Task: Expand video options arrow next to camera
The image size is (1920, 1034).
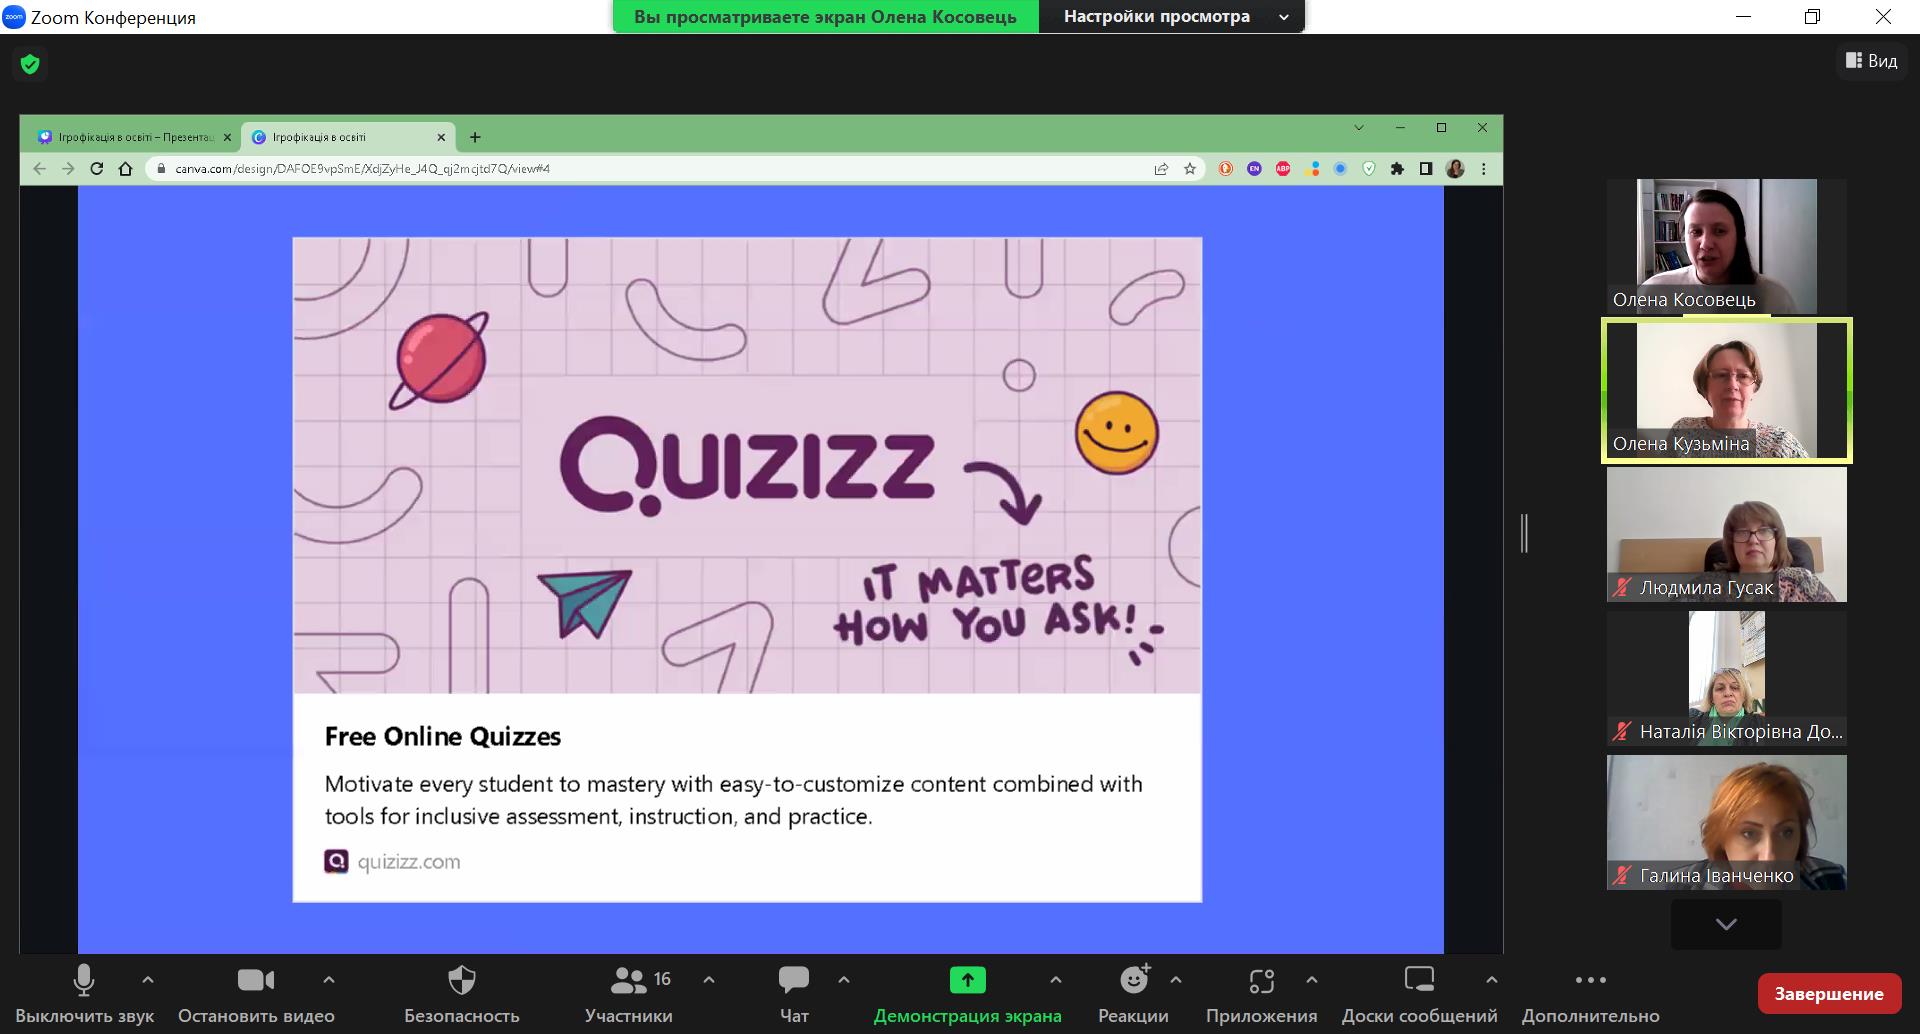Action: click(329, 980)
